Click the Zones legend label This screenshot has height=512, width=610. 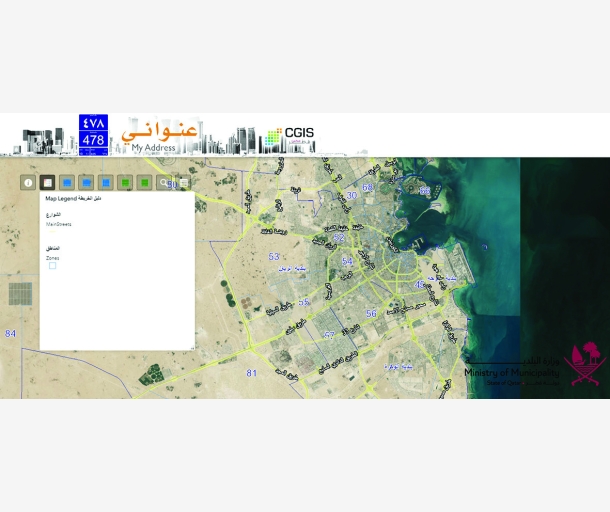pos(53,258)
